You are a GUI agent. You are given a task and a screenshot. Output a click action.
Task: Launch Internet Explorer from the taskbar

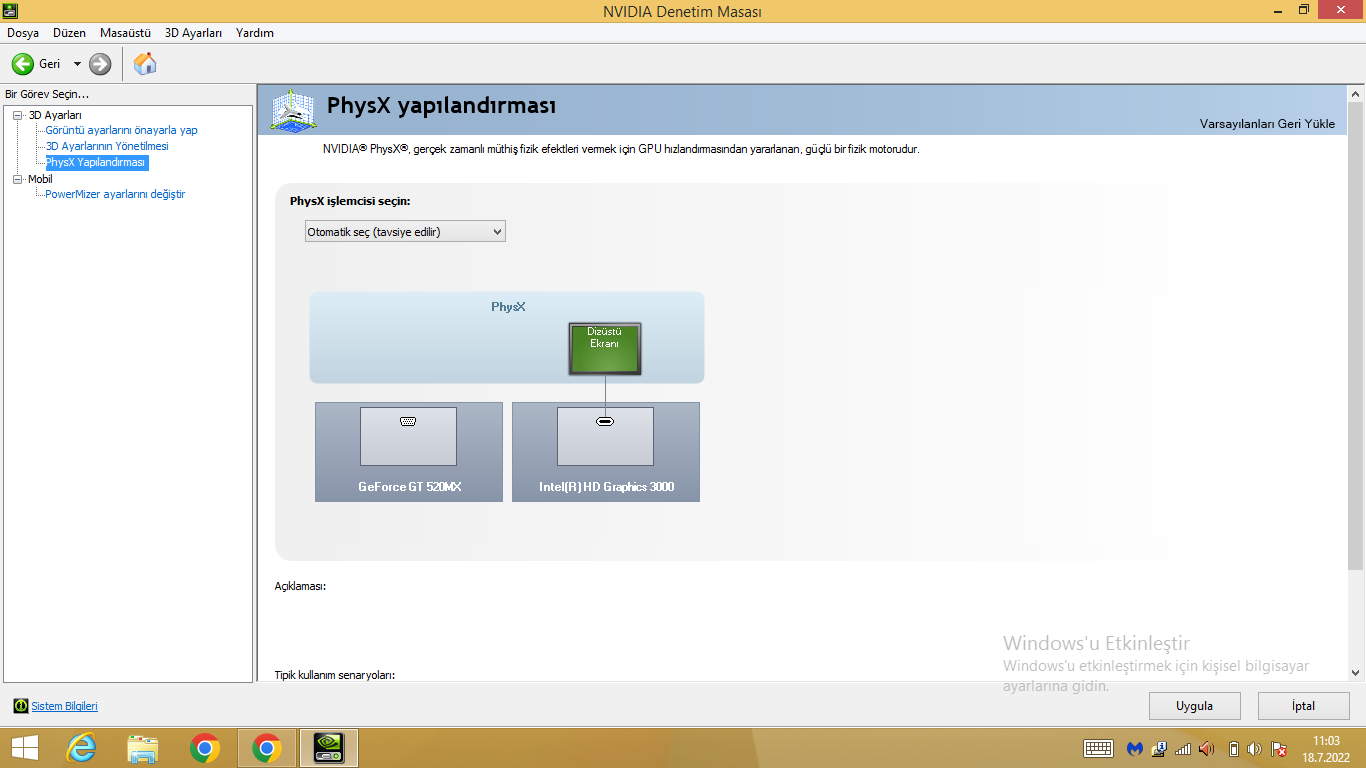point(81,748)
